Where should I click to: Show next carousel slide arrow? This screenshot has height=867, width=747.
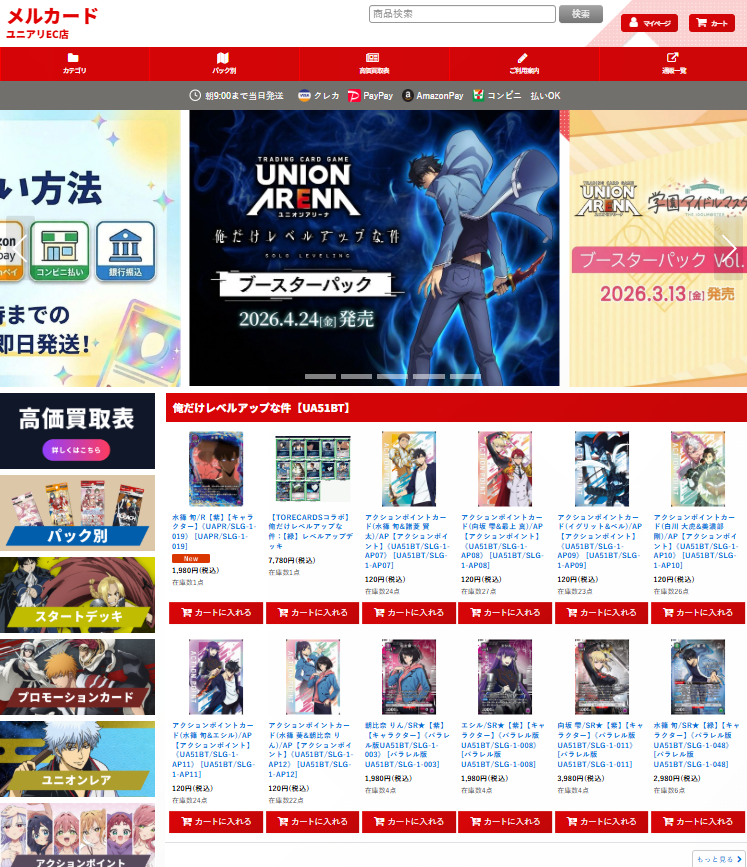coord(728,247)
